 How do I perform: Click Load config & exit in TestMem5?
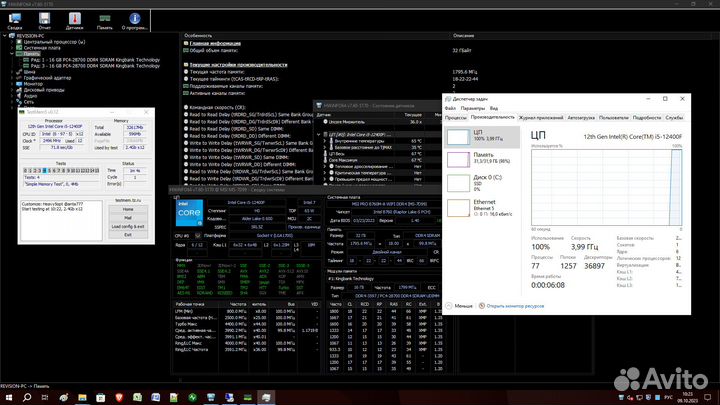coord(128,226)
